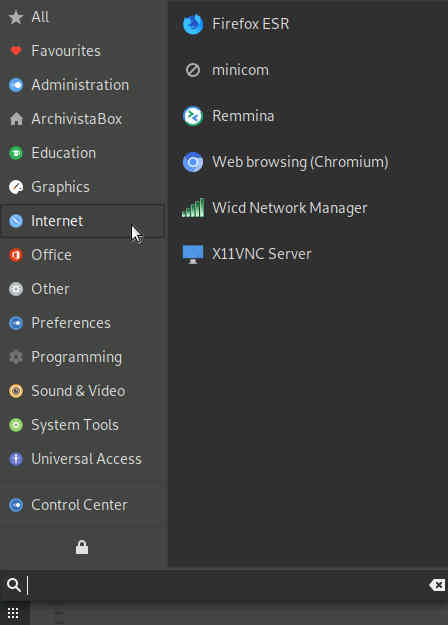Click the Control Center icon
448x625 pixels.
pyautogui.click(x=16, y=505)
